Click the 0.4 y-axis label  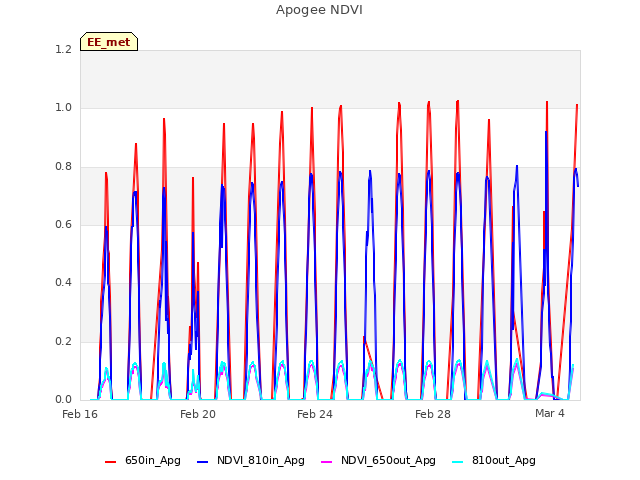coord(64,282)
